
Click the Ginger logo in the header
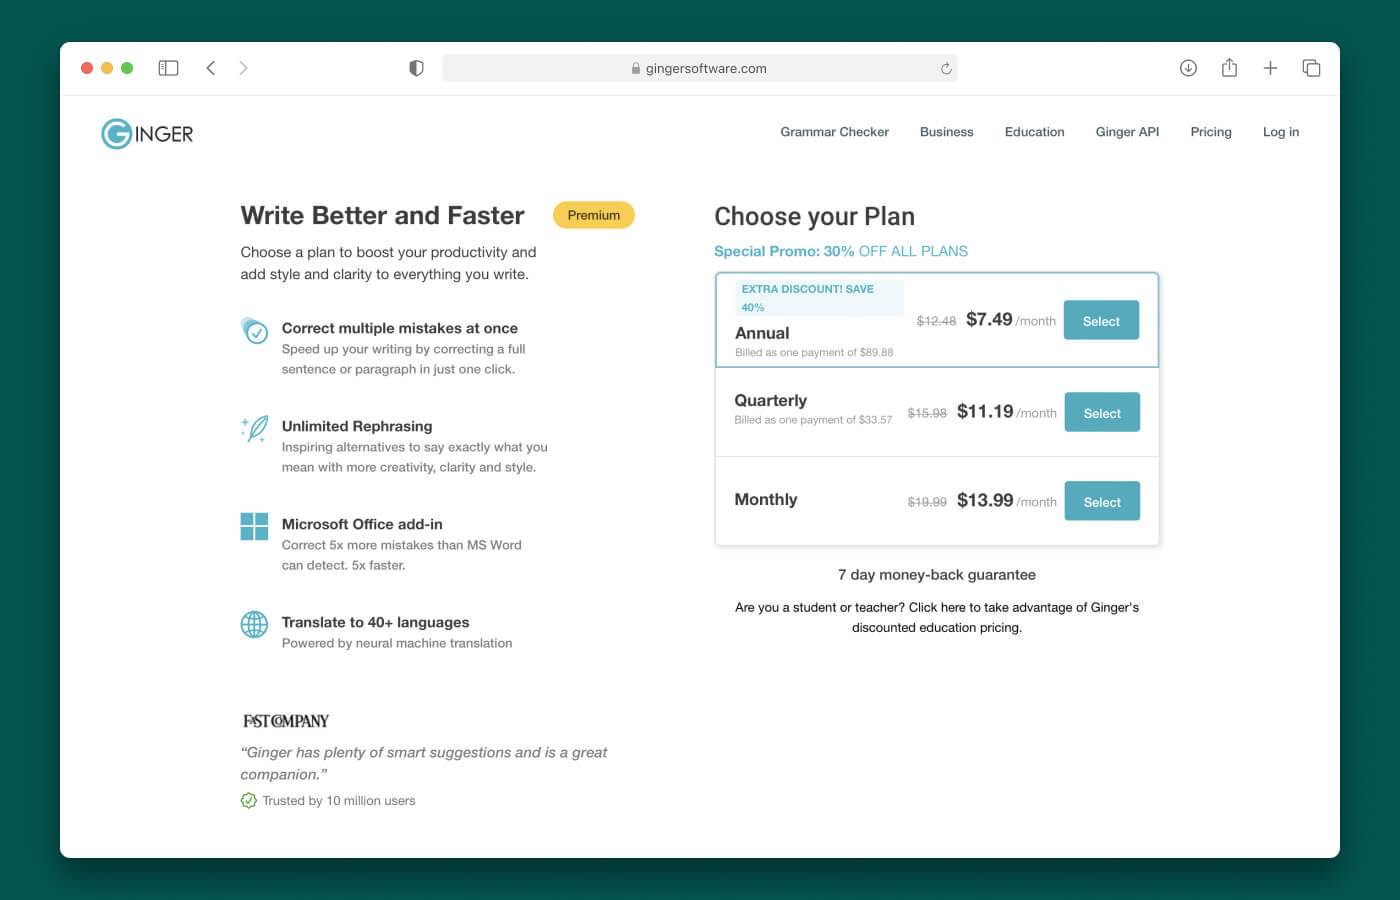(146, 133)
